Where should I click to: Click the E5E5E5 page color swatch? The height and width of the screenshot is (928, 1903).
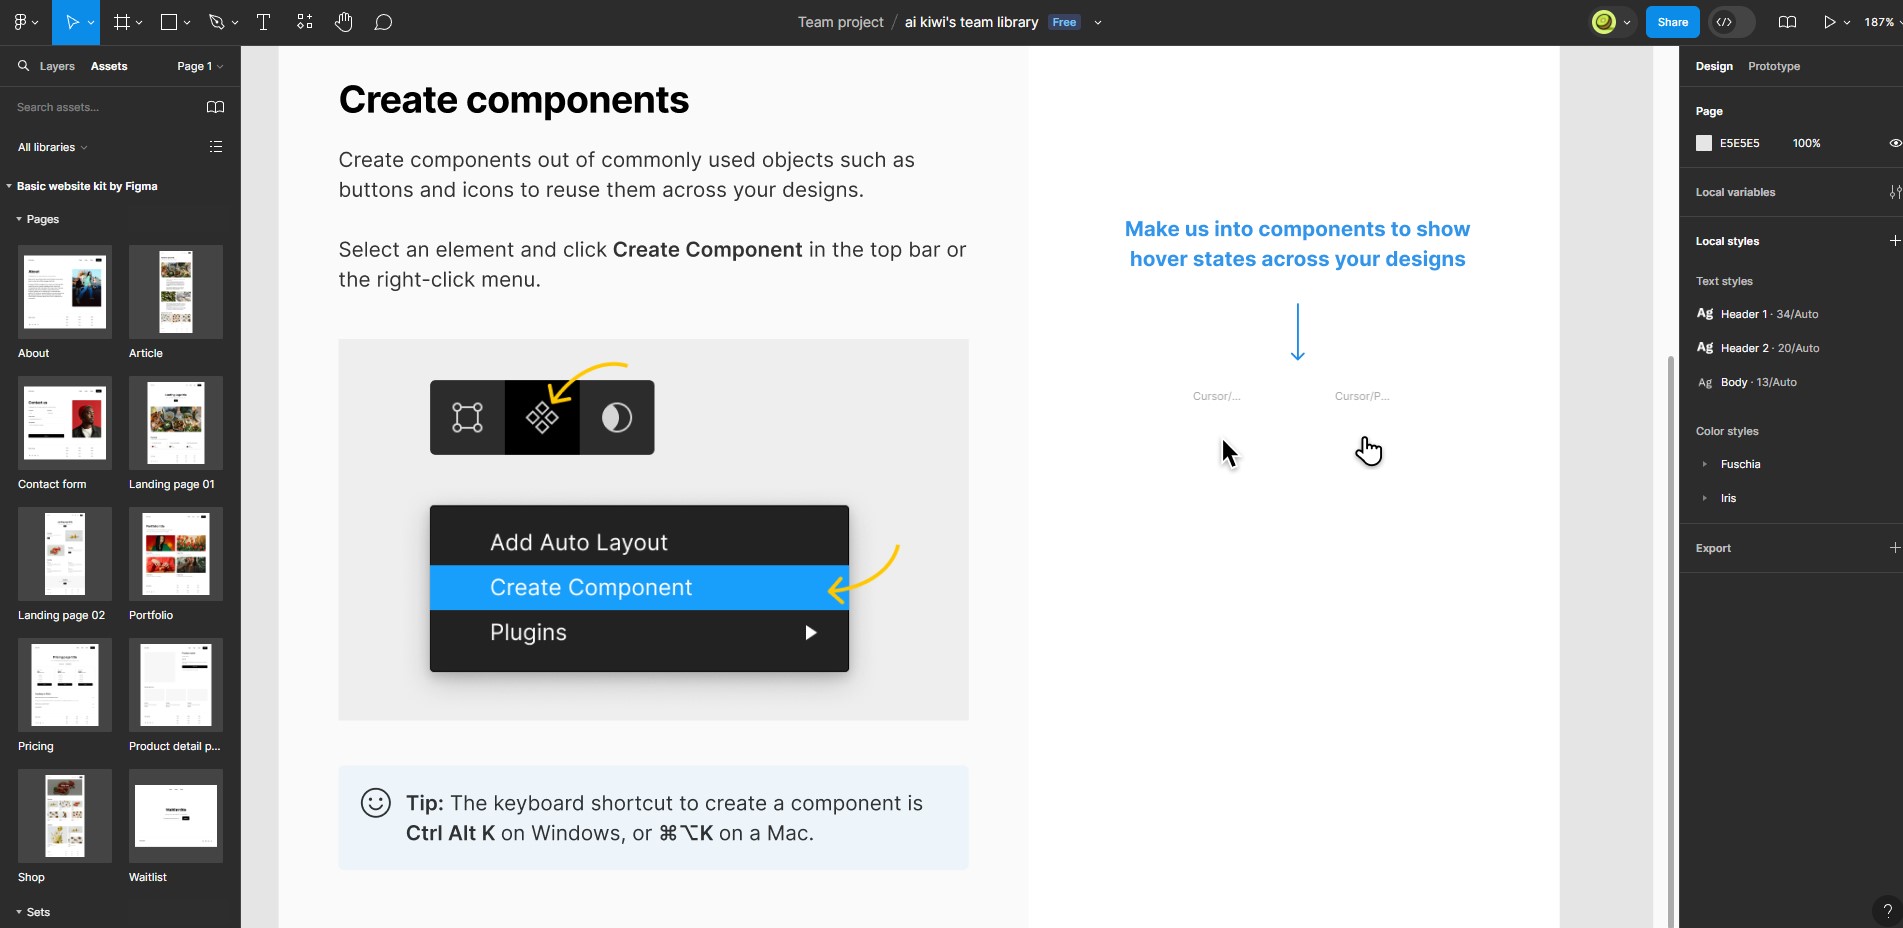1704,143
